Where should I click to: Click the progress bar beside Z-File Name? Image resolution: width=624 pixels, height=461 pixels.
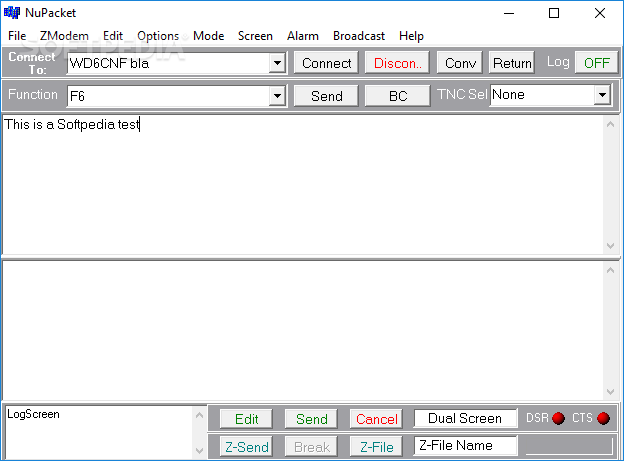pyautogui.click(x=569, y=445)
